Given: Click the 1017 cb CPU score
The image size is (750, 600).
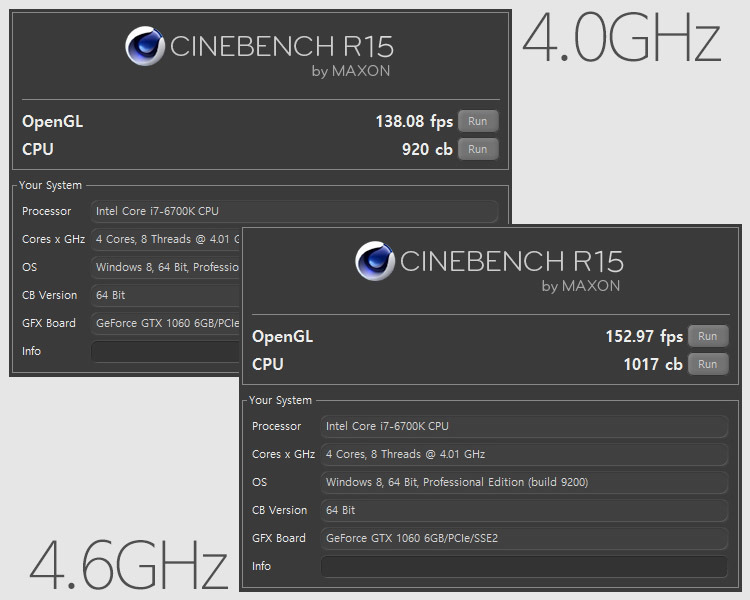Looking at the screenshot, I should click(x=653, y=364).
